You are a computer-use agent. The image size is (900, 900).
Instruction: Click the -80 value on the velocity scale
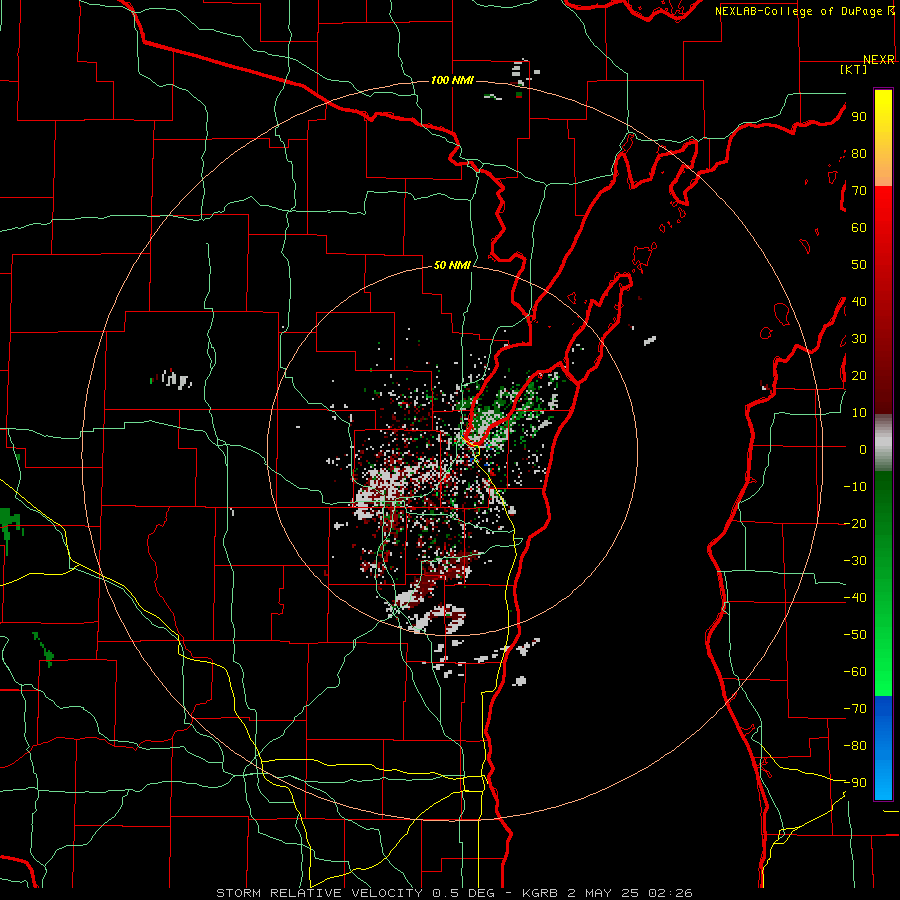[855, 746]
